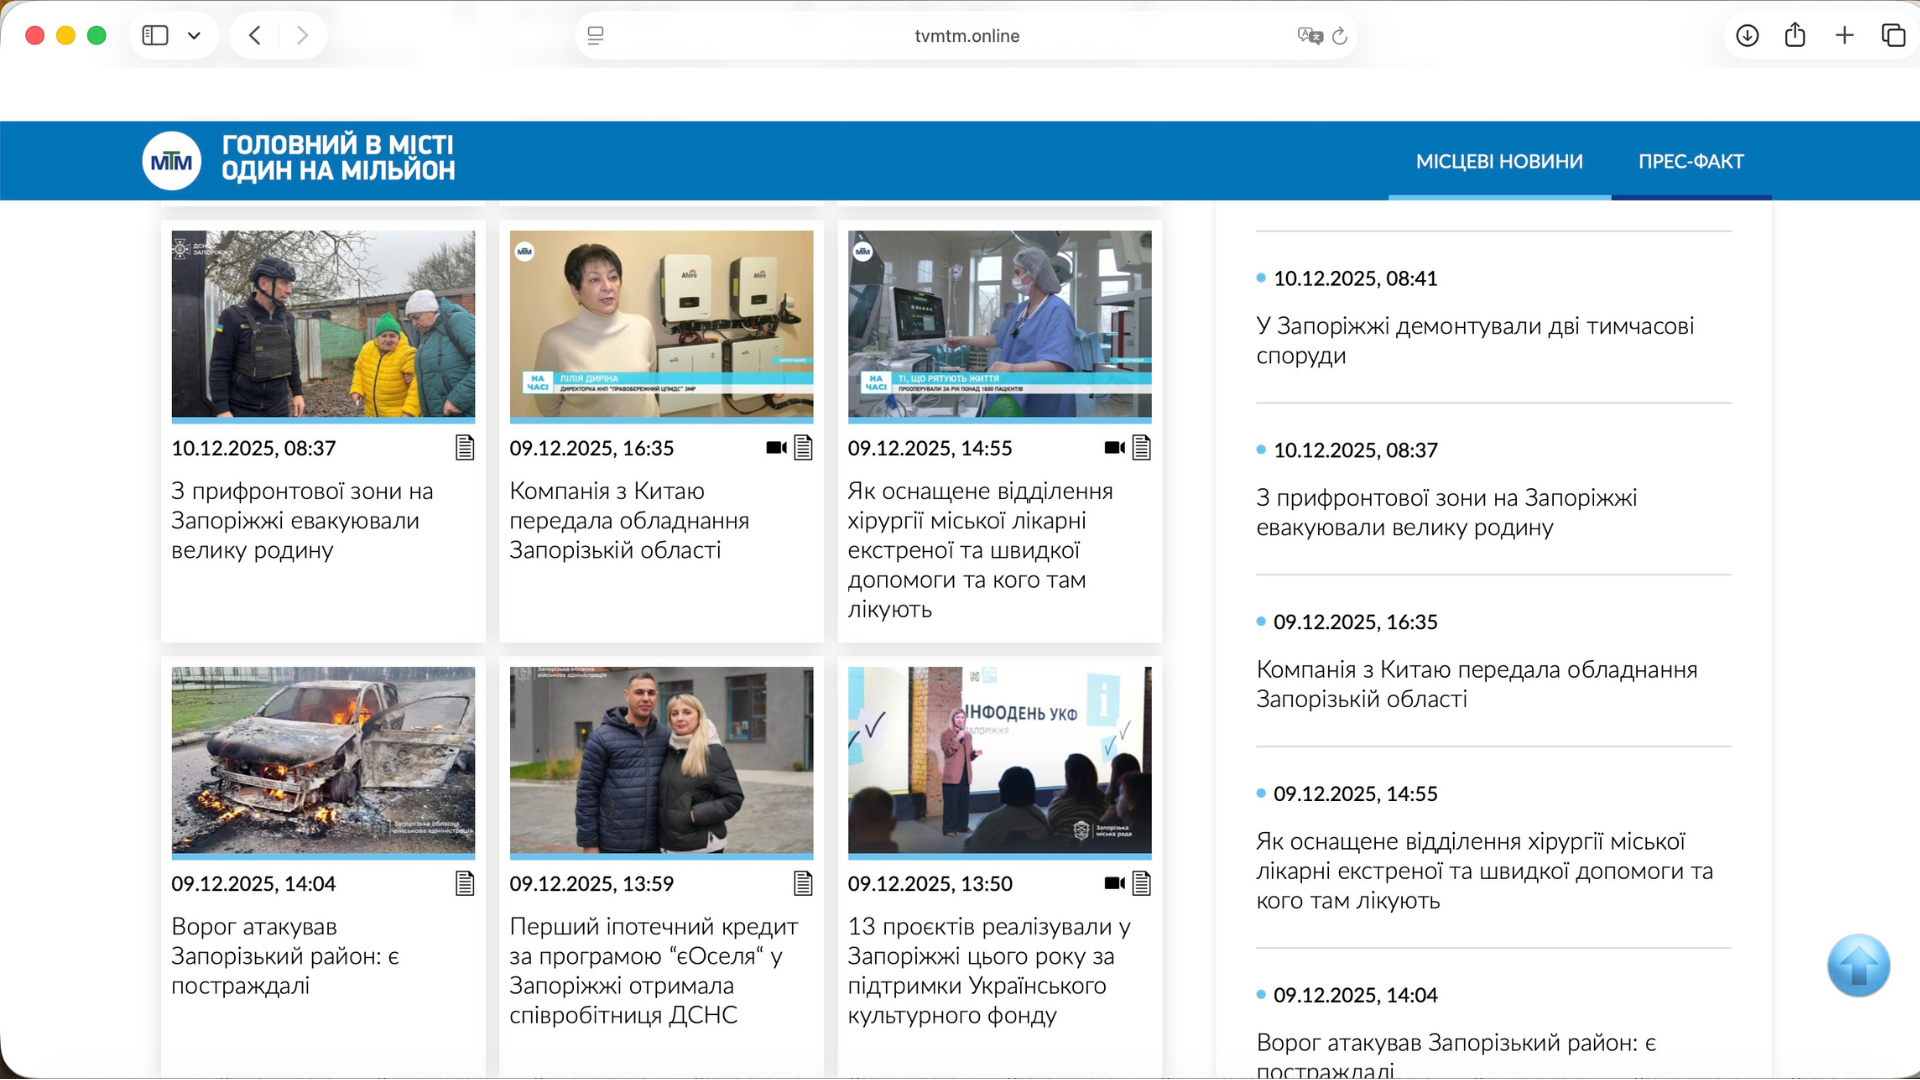The width and height of the screenshot is (1920, 1080).
Task: Click the document icon on mortgage credit article
Action: (802, 883)
